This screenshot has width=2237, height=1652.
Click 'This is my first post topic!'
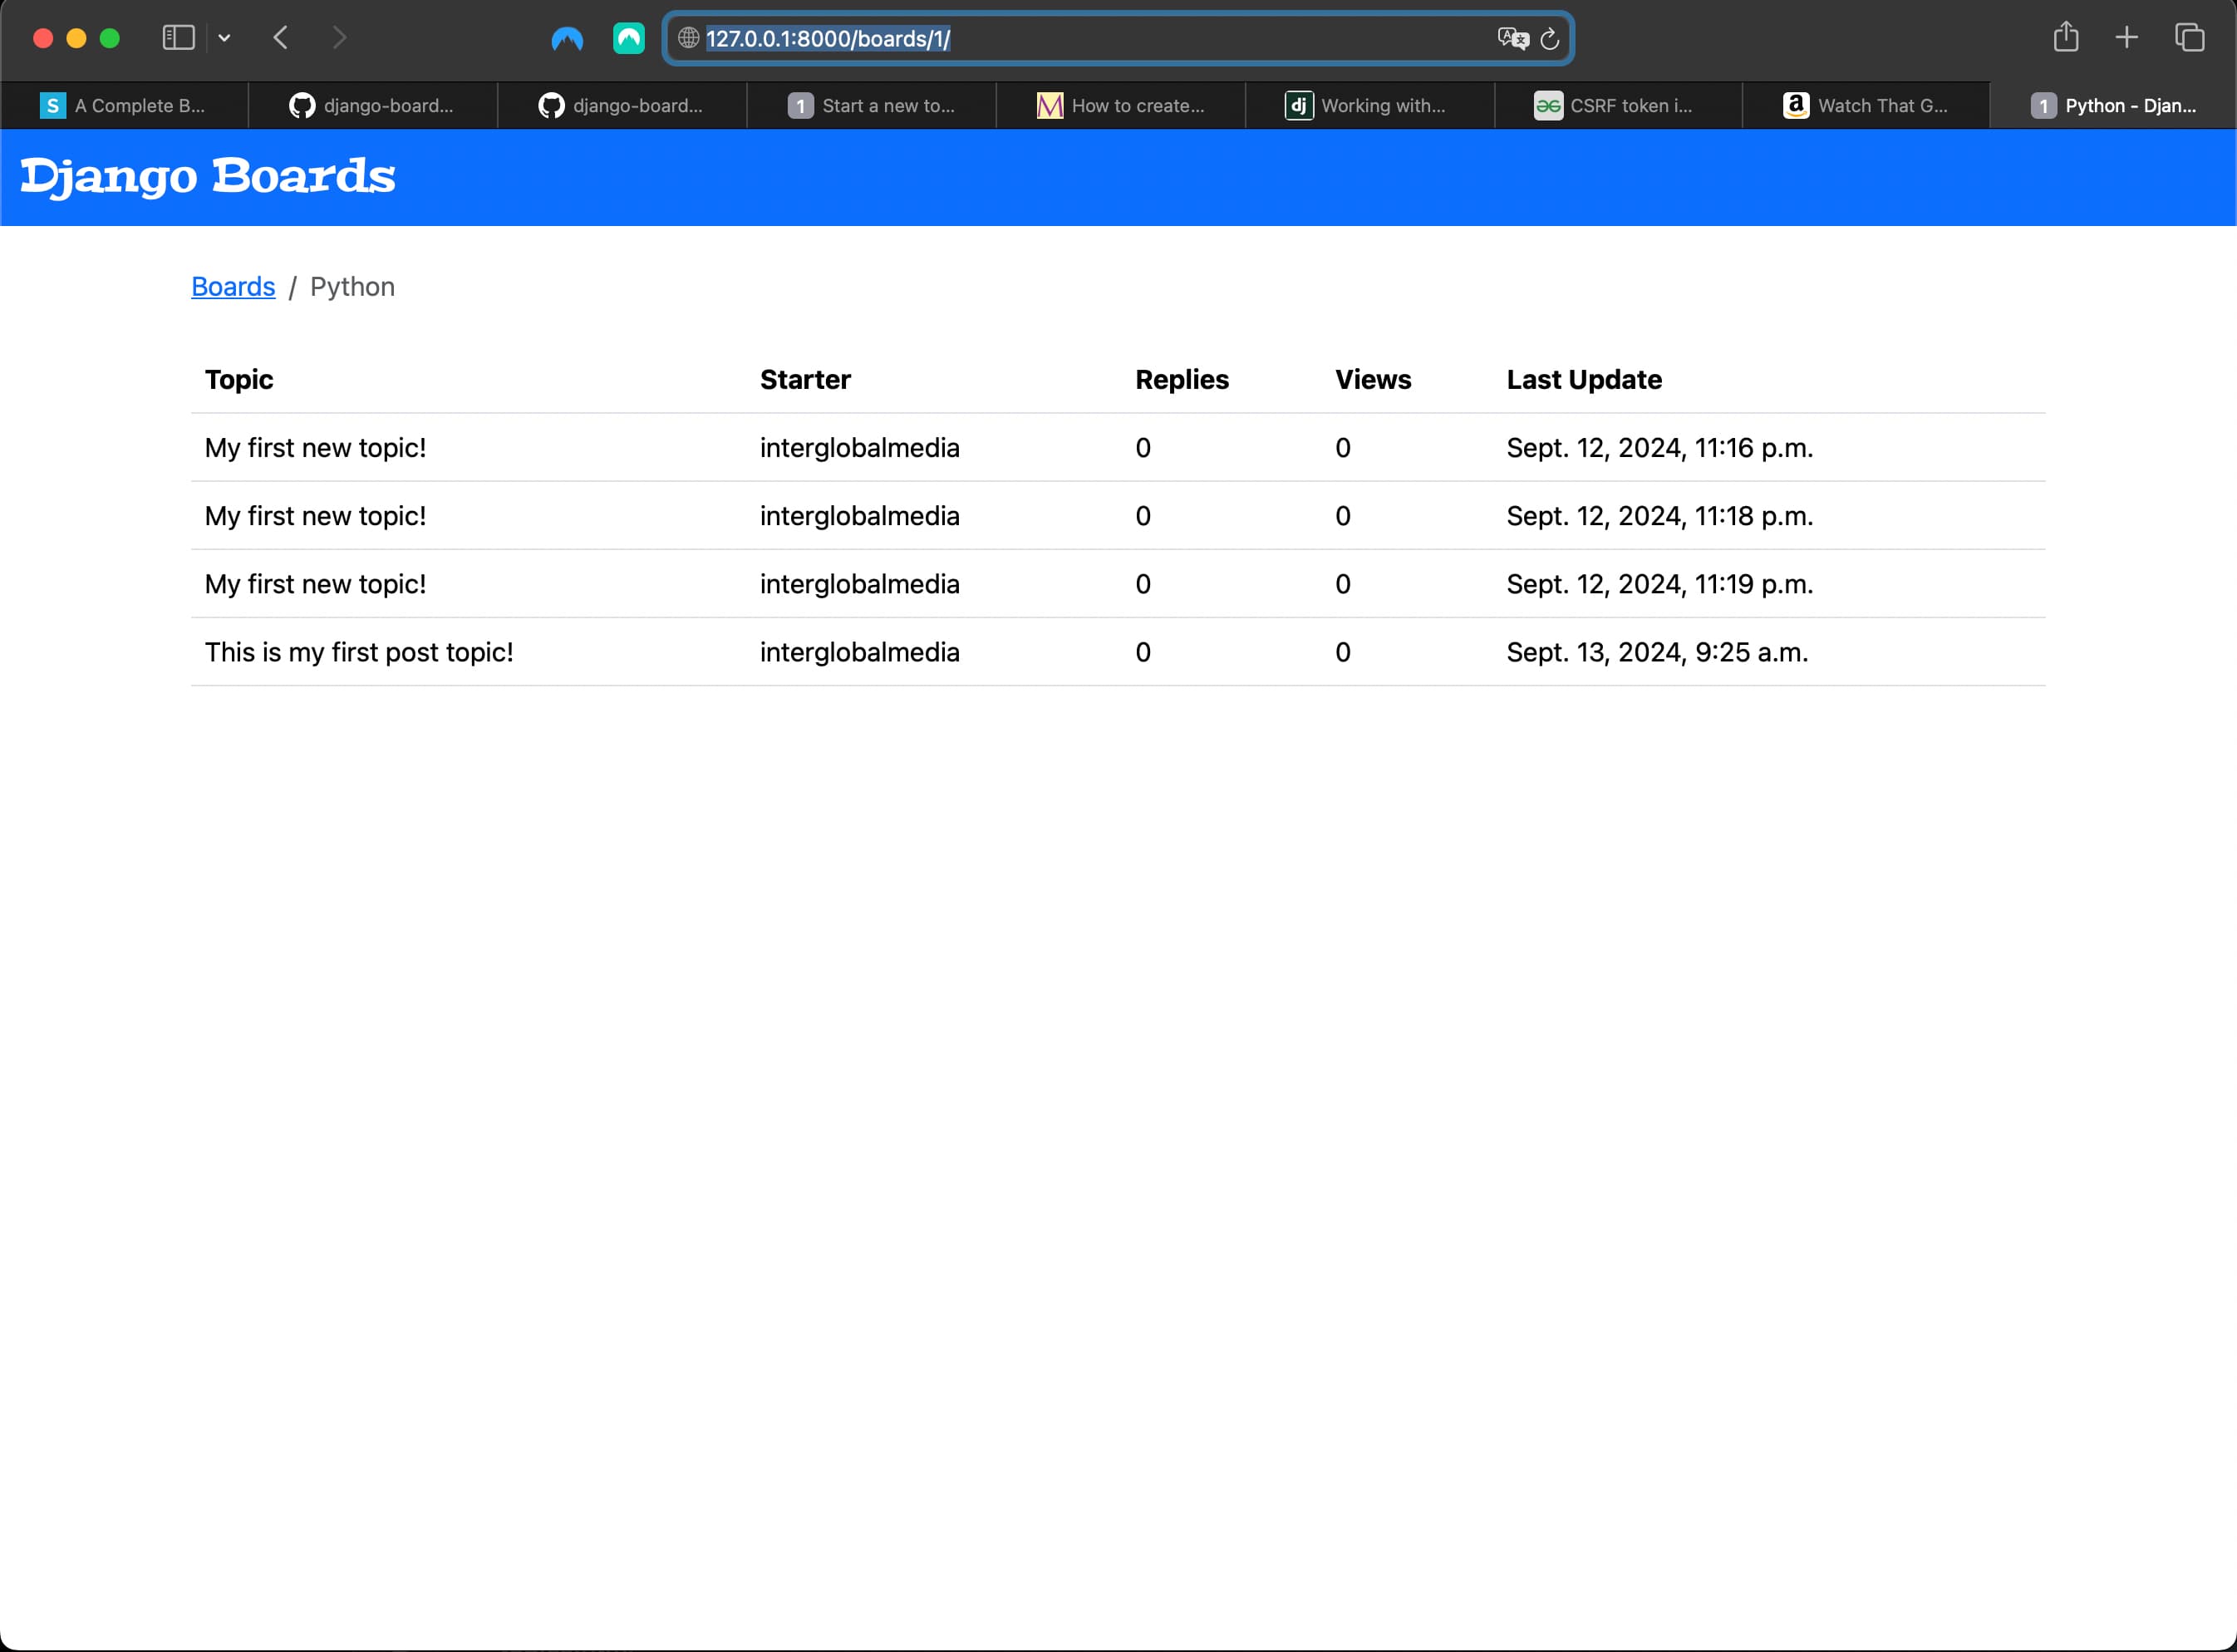359,652
